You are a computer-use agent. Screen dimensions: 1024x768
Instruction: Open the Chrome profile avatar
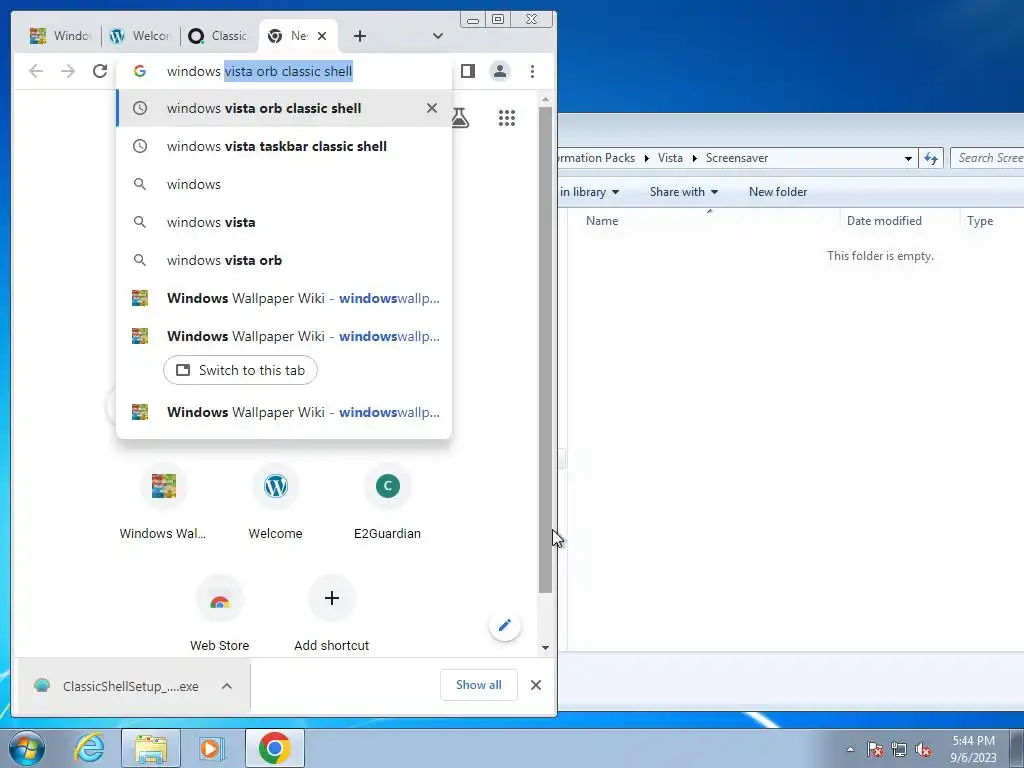tap(500, 71)
